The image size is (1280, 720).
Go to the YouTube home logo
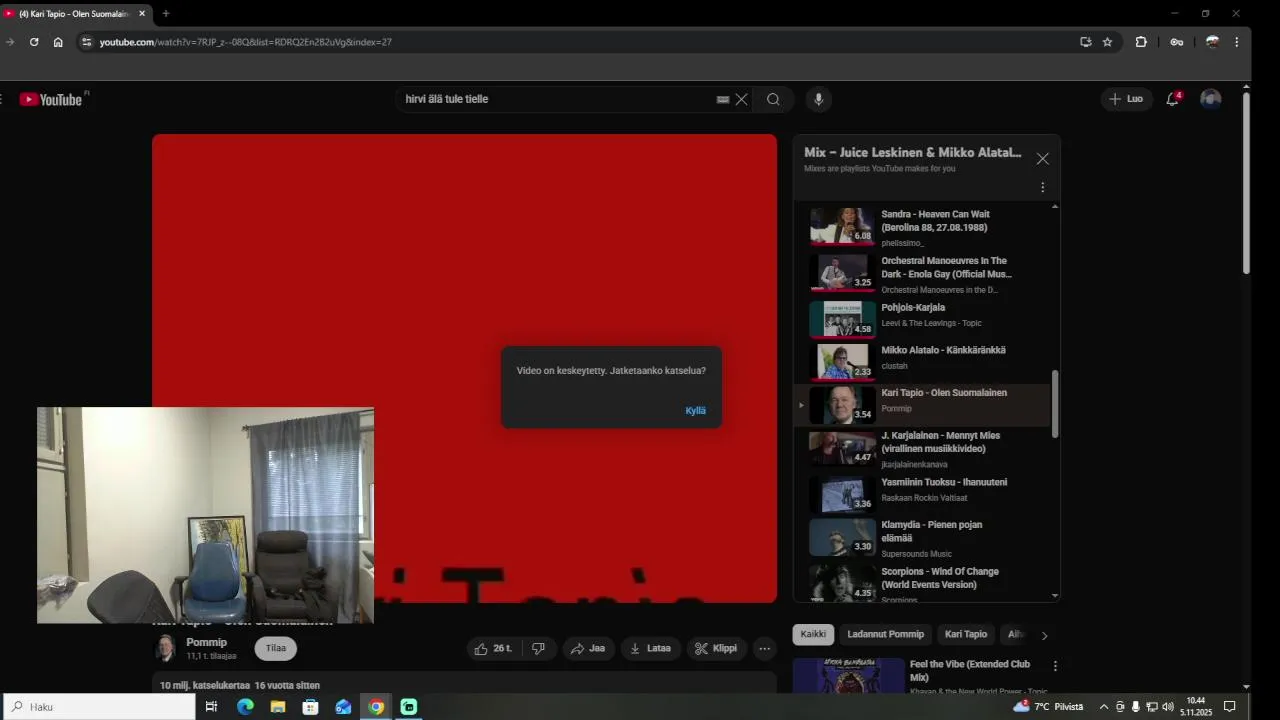tap(51, 99)
